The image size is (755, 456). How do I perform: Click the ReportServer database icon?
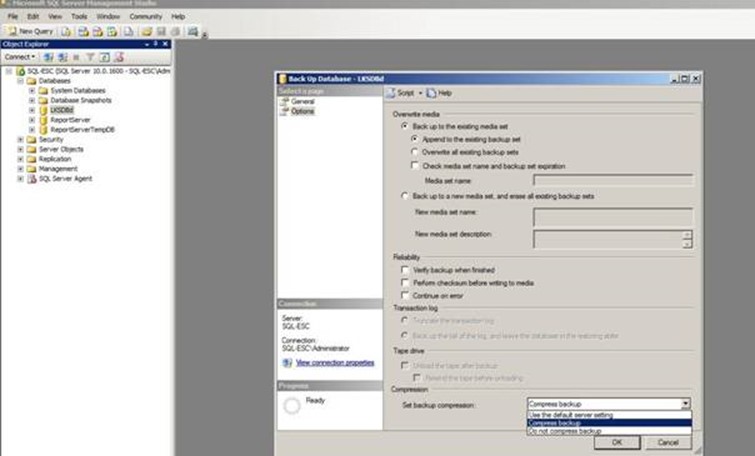43,120
